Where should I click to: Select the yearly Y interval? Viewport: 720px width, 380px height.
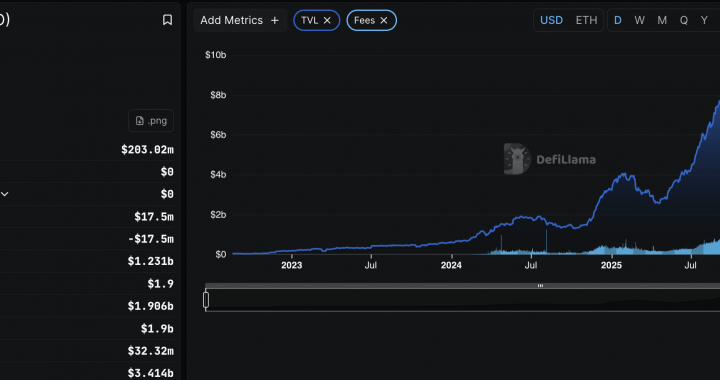[704, 20]
